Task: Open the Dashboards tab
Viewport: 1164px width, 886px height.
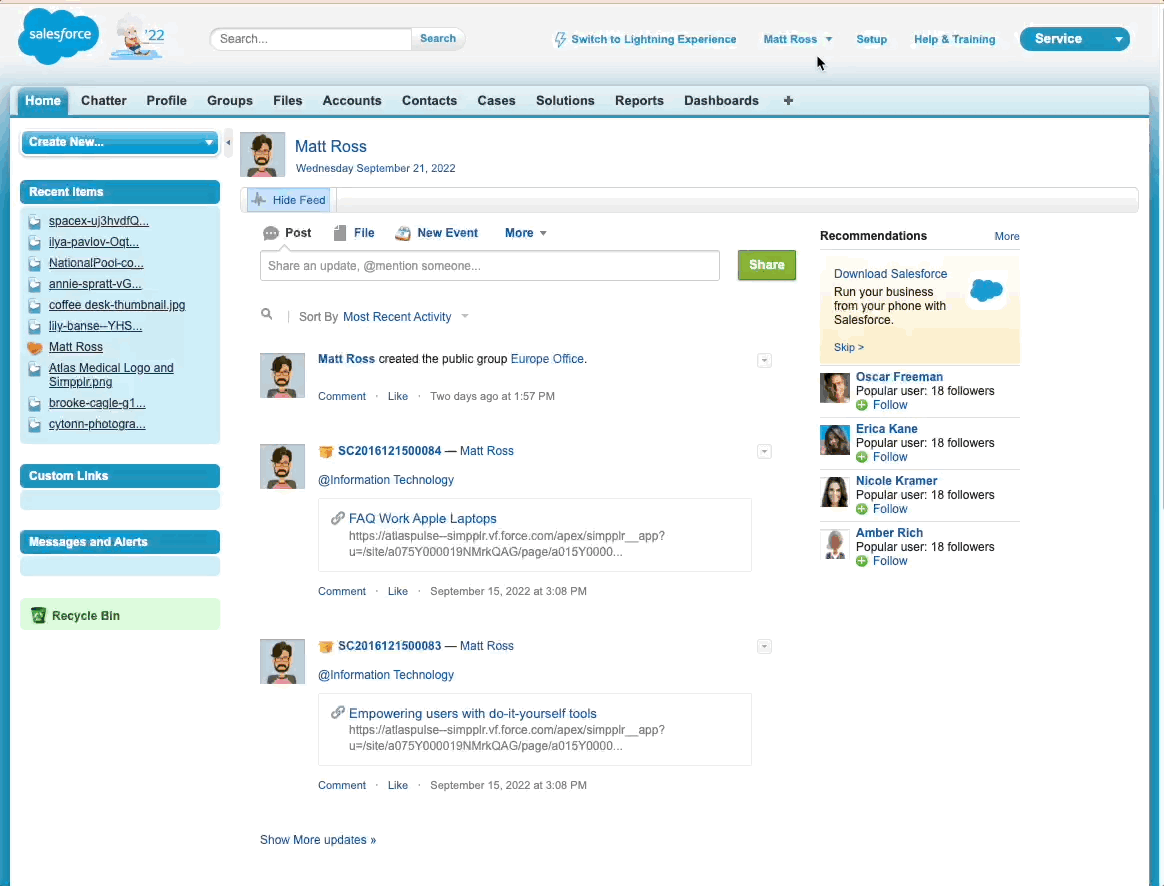Action: (x=722, y=100)
